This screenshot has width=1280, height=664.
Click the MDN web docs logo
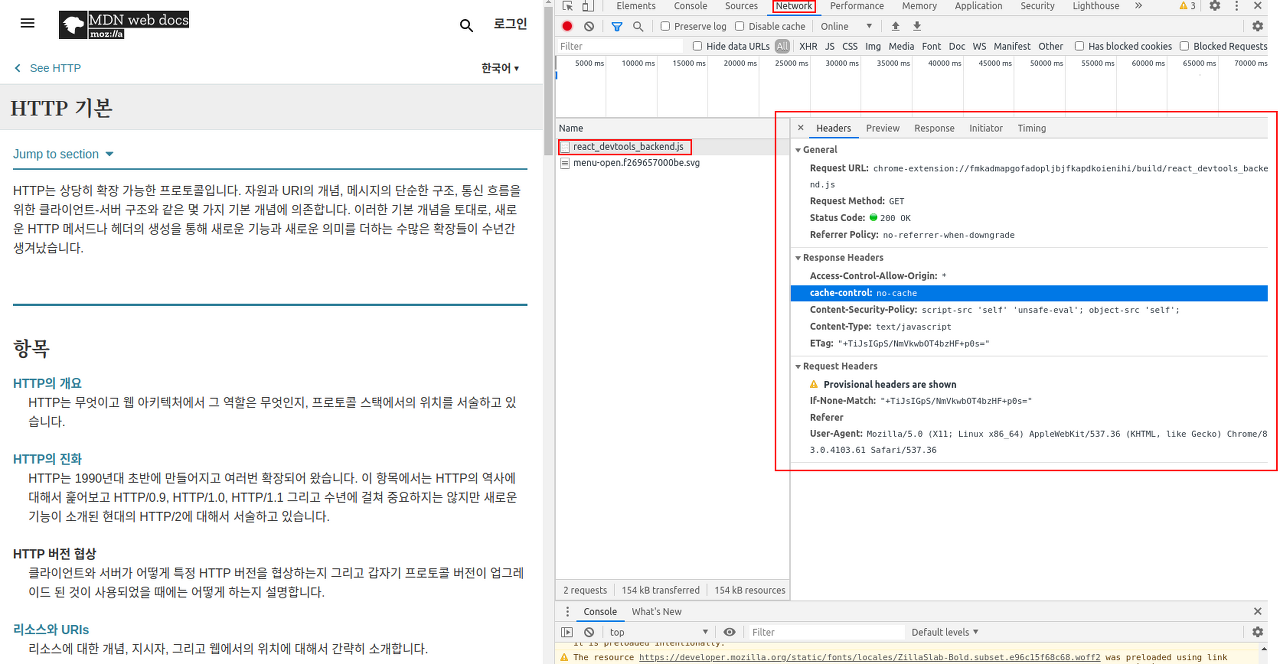(124, 24)
